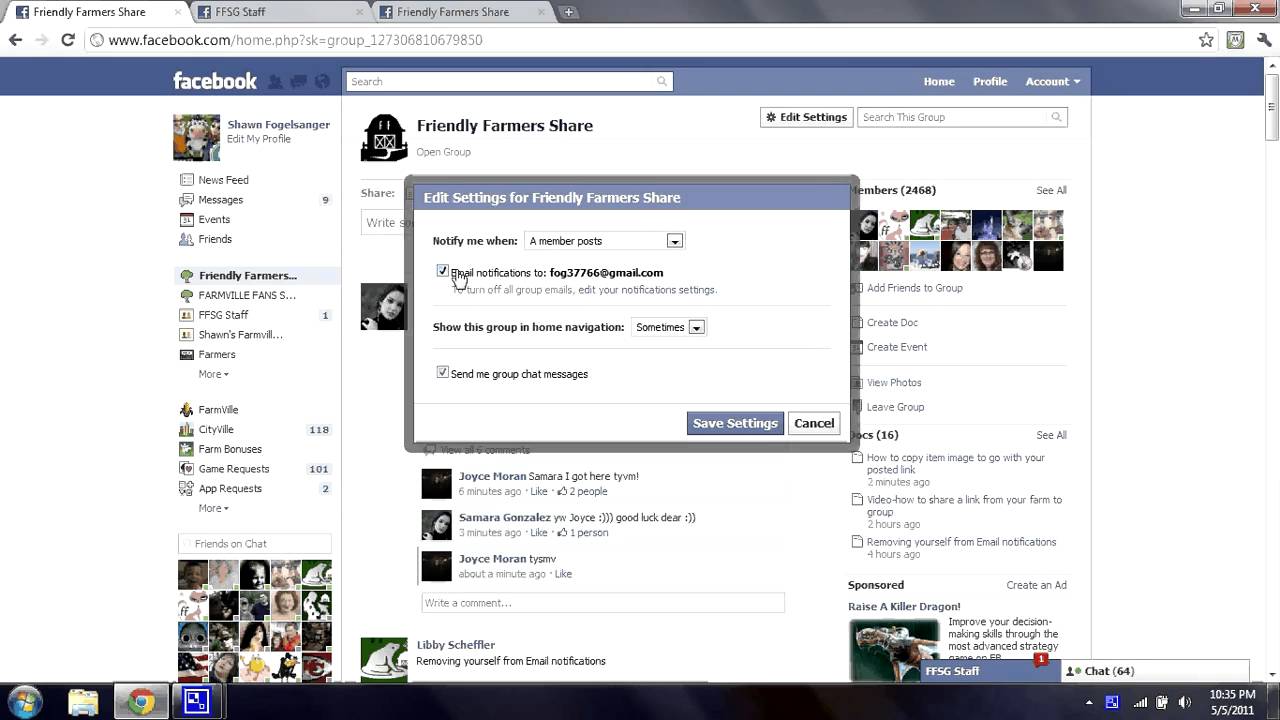This screenshot has height=720, width=1280.
Task: Open new browser tab
Action: [x=569, y=12]
